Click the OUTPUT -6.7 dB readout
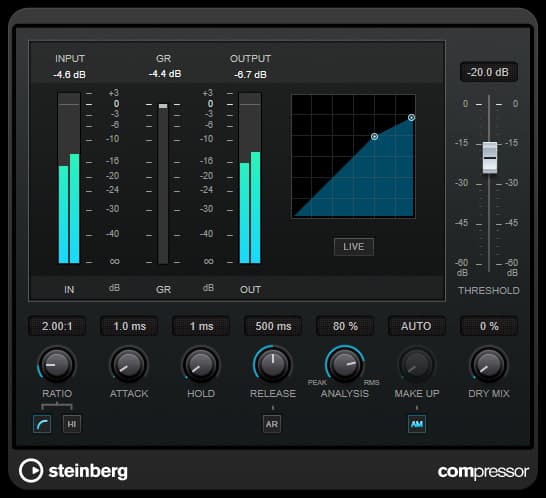546x498 pixels. pos(250,75)
